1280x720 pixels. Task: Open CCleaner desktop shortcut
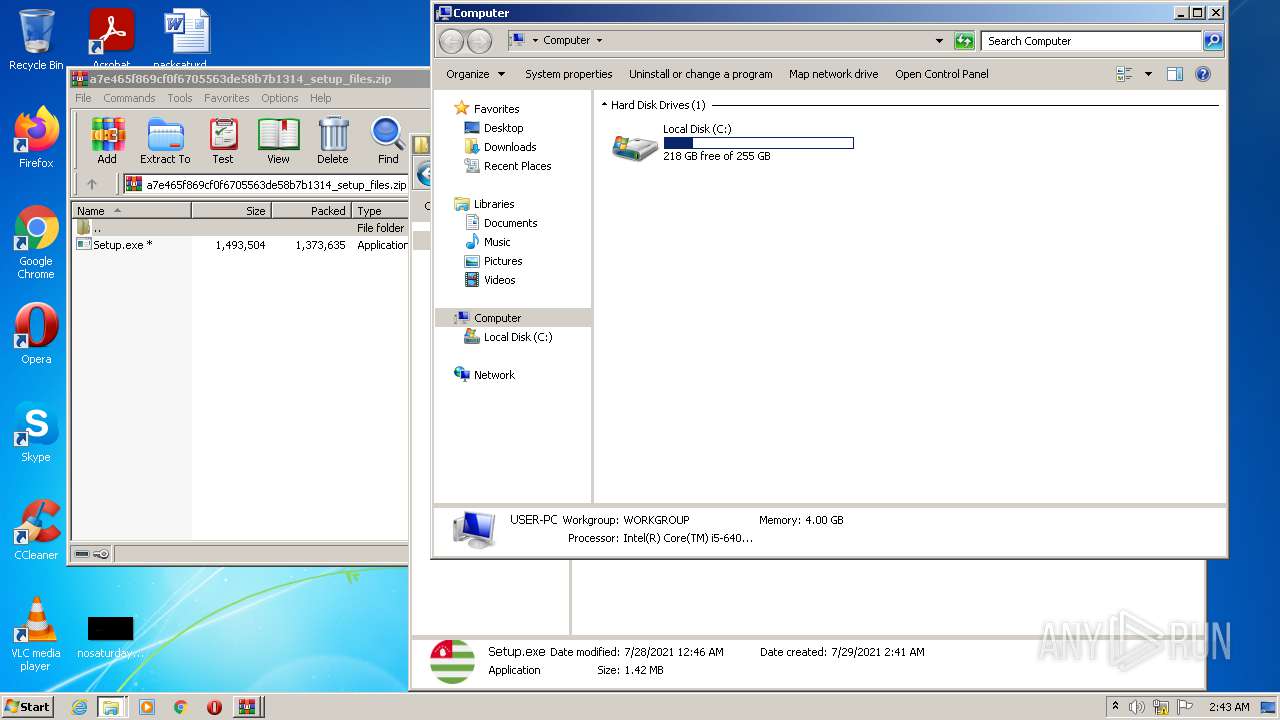36,530
